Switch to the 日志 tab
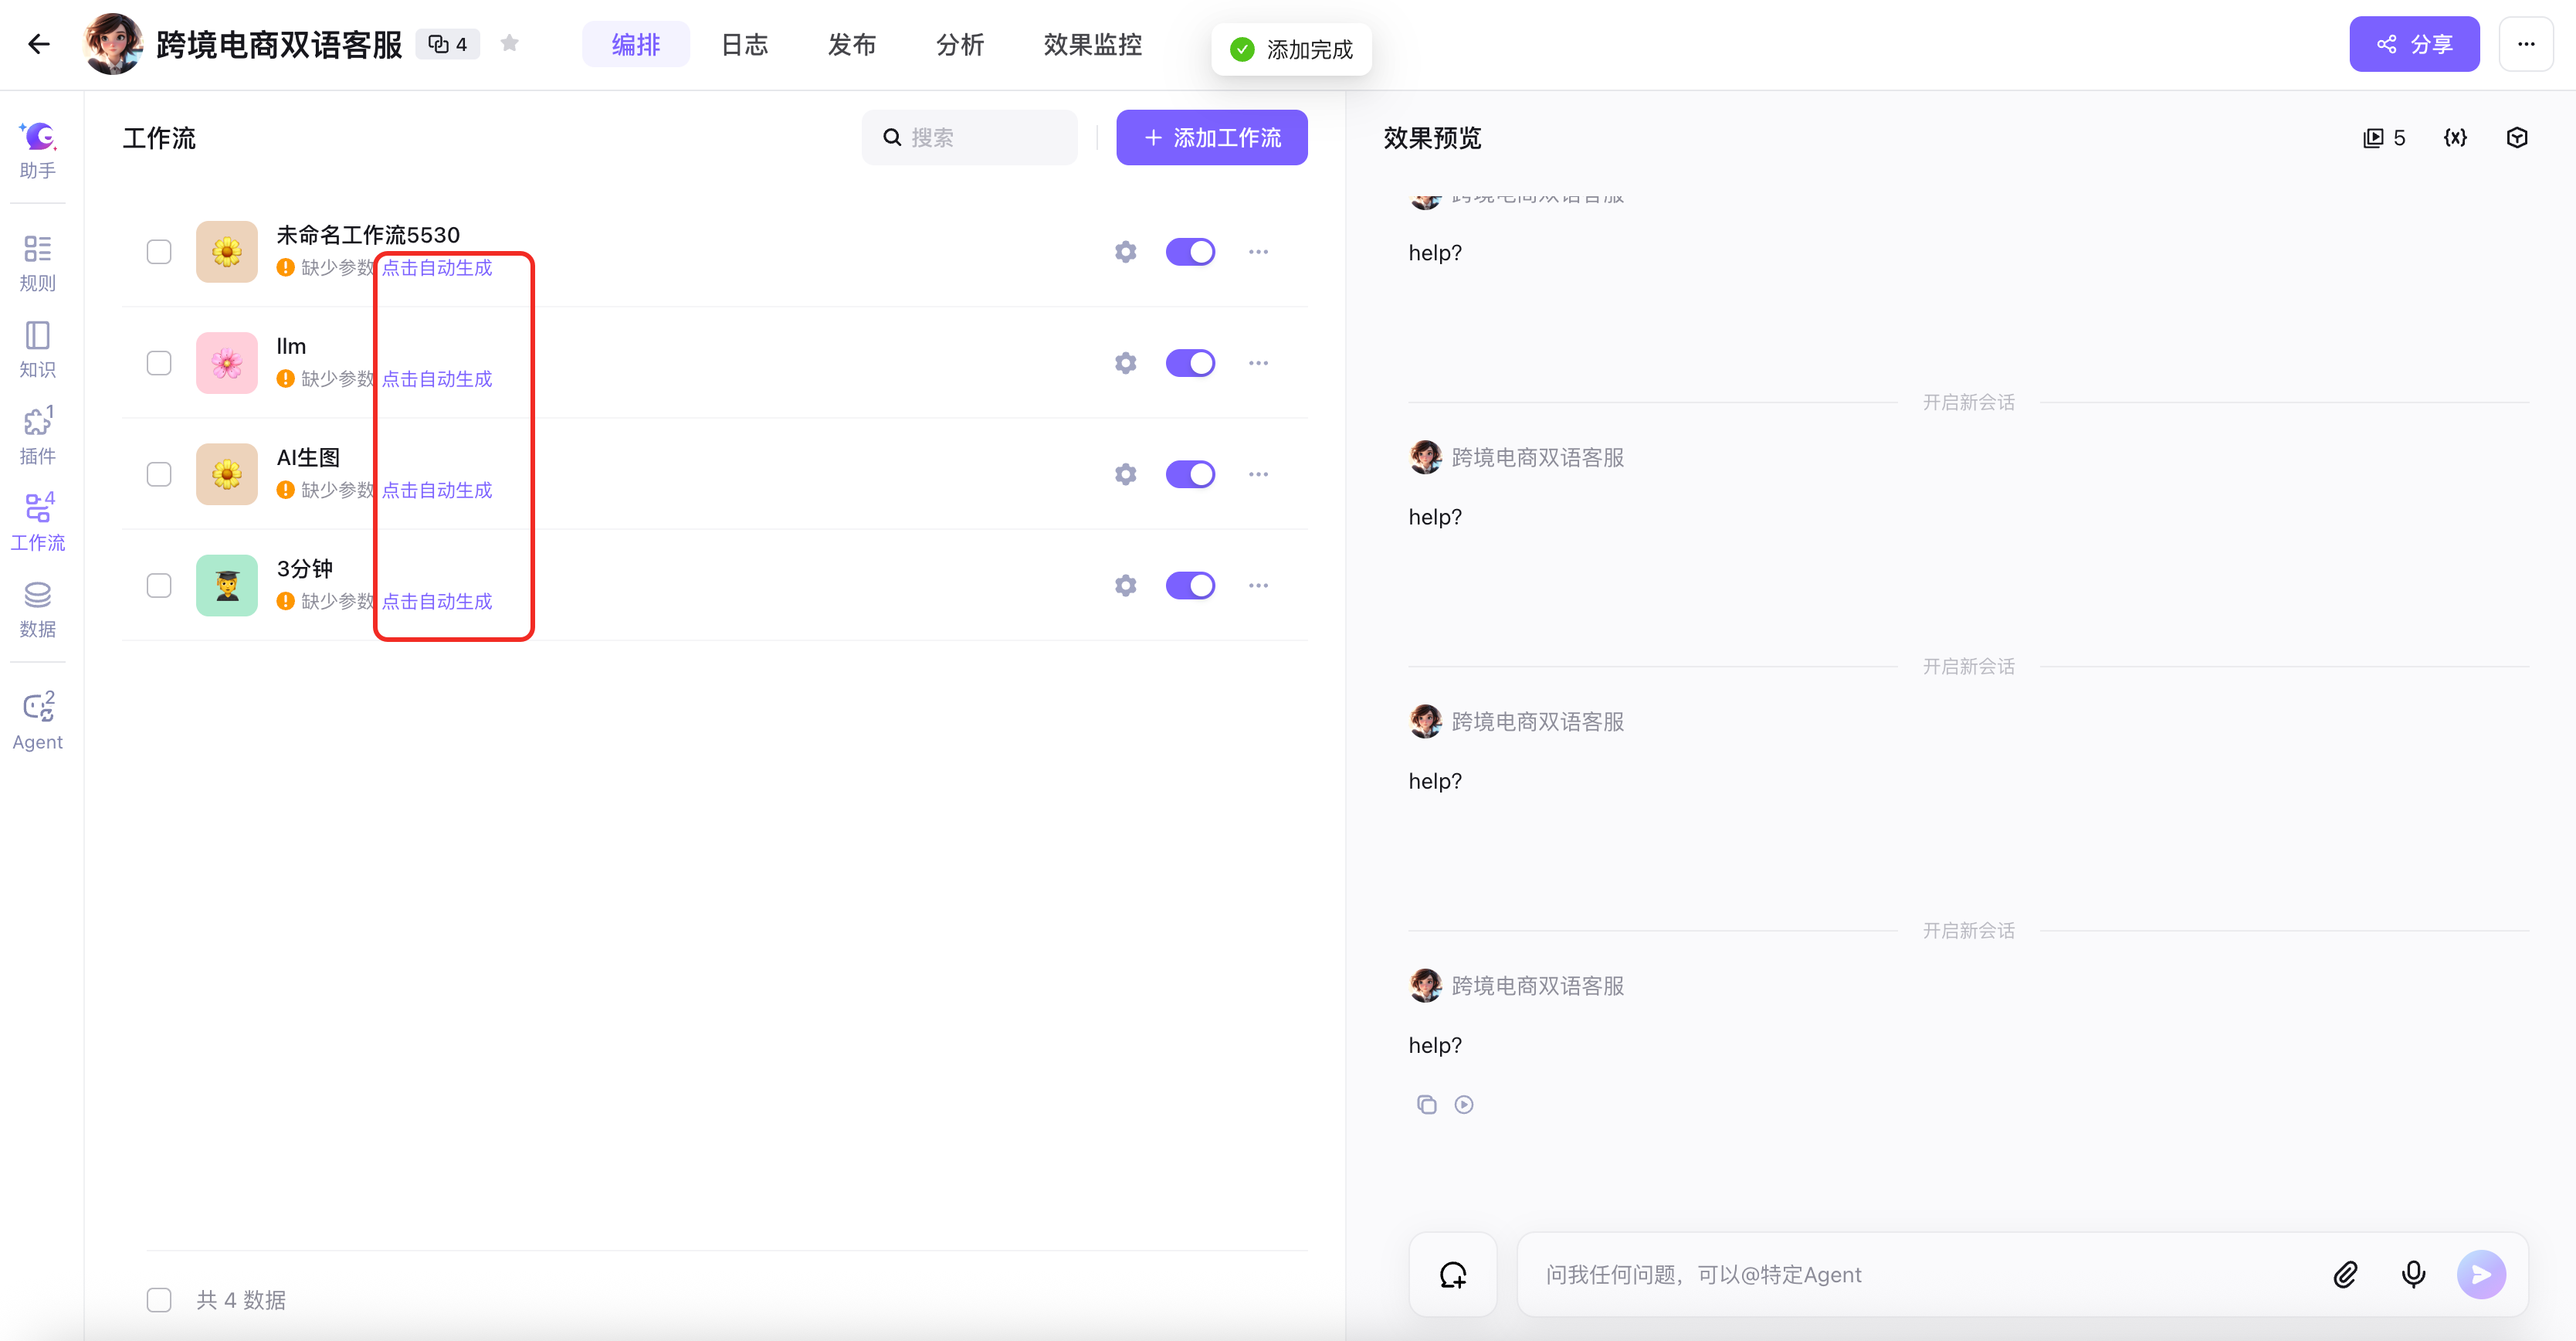Screen dimensions: 2576x1341 click(744, 44)
